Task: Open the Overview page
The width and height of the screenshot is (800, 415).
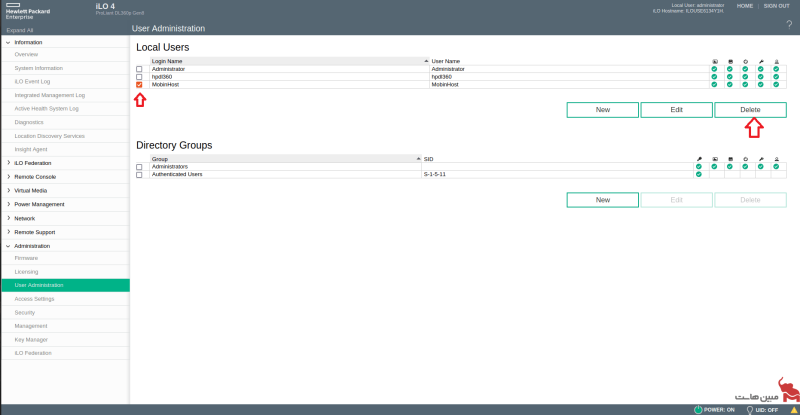Action: (26, 54)
